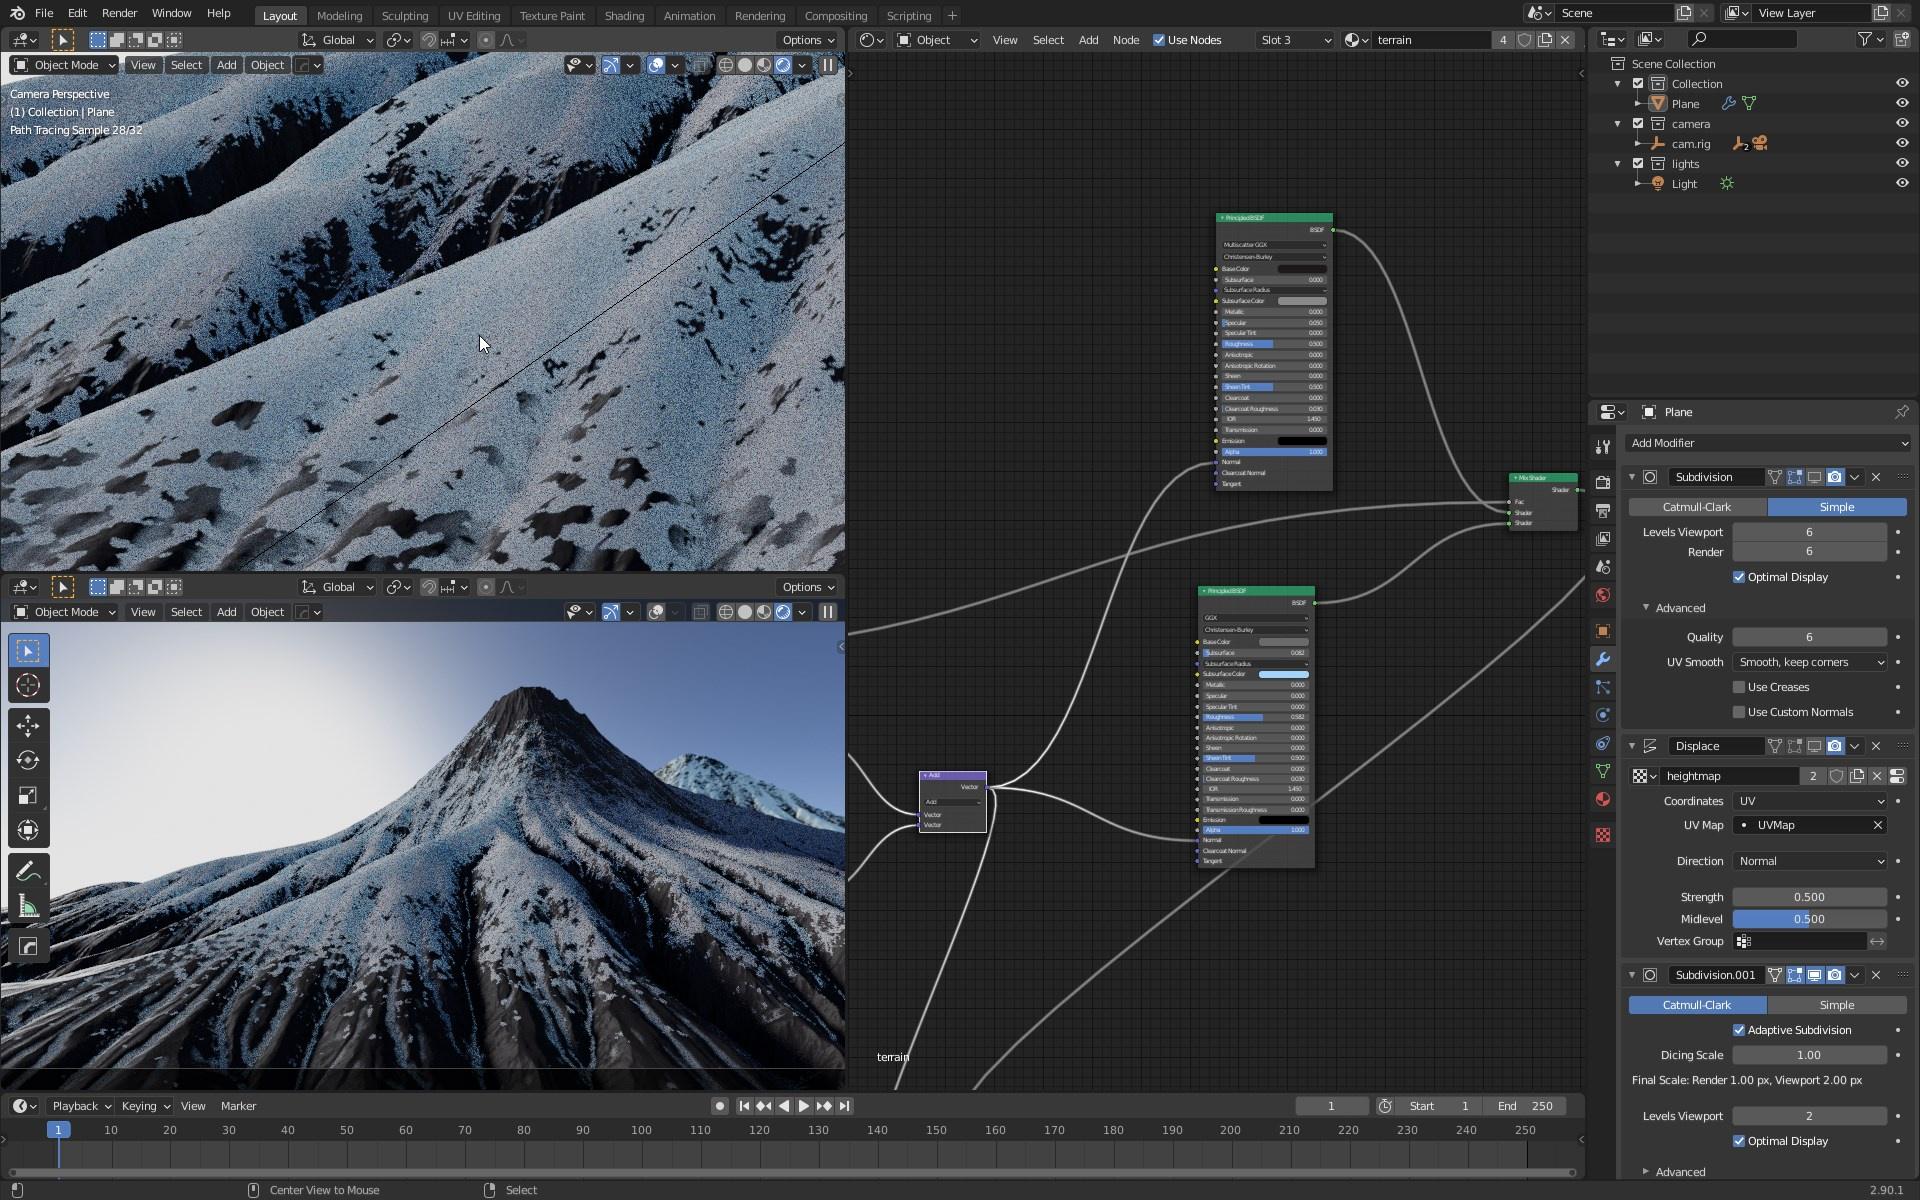This screenshot has height=1200, width=1920.
Task: Open the Render menu
Action: click(119, 13)
